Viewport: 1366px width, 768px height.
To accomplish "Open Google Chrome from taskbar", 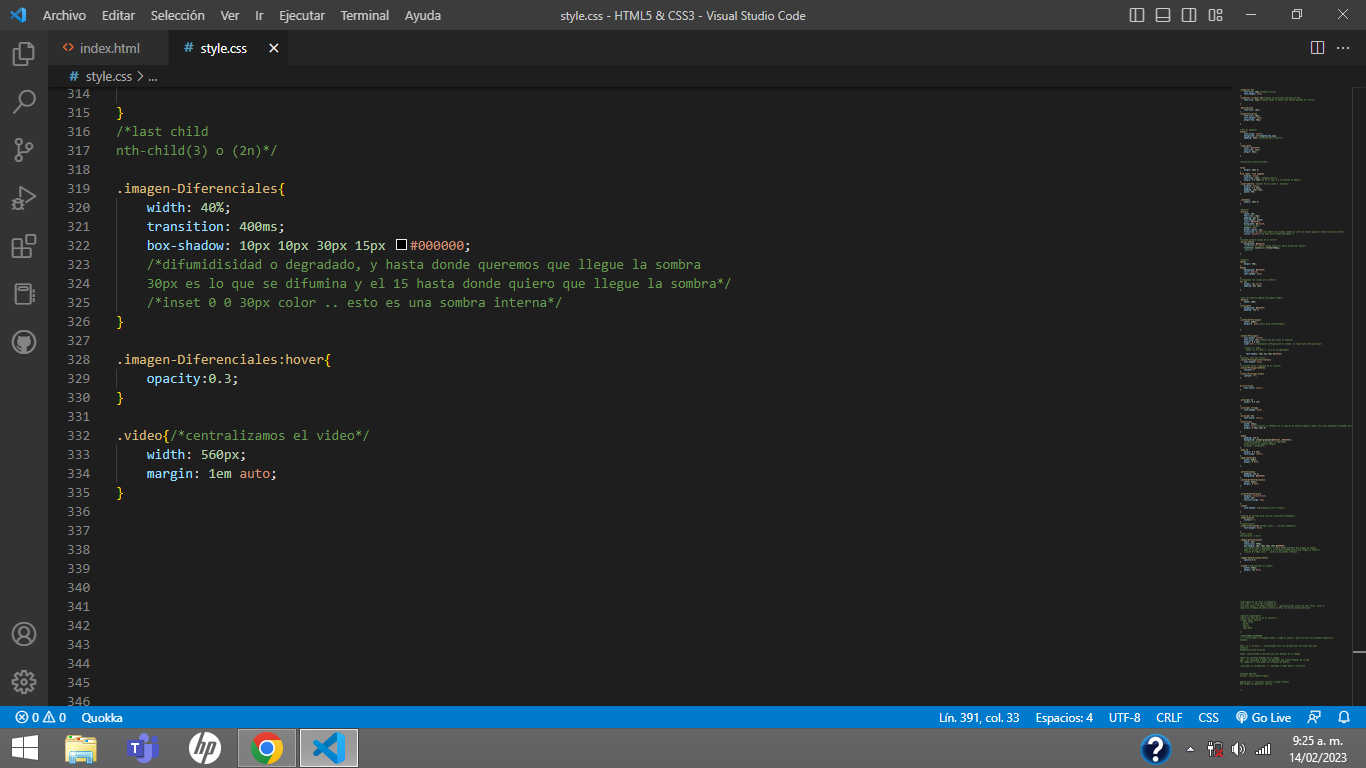I will pos(267,747).
